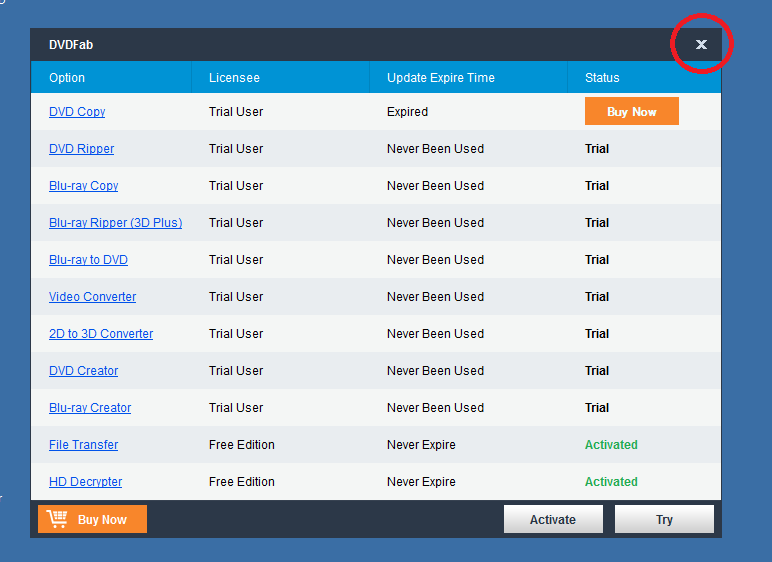772x562 pixels.
Task: Click Buy Now in the DVD Copy row
Action: tap(632, 111)
